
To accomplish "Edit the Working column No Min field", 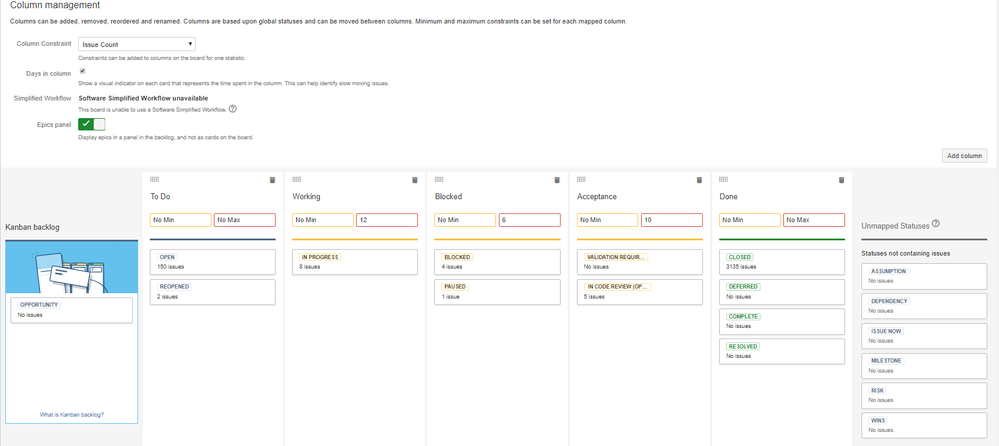I will tap(323, 220).
